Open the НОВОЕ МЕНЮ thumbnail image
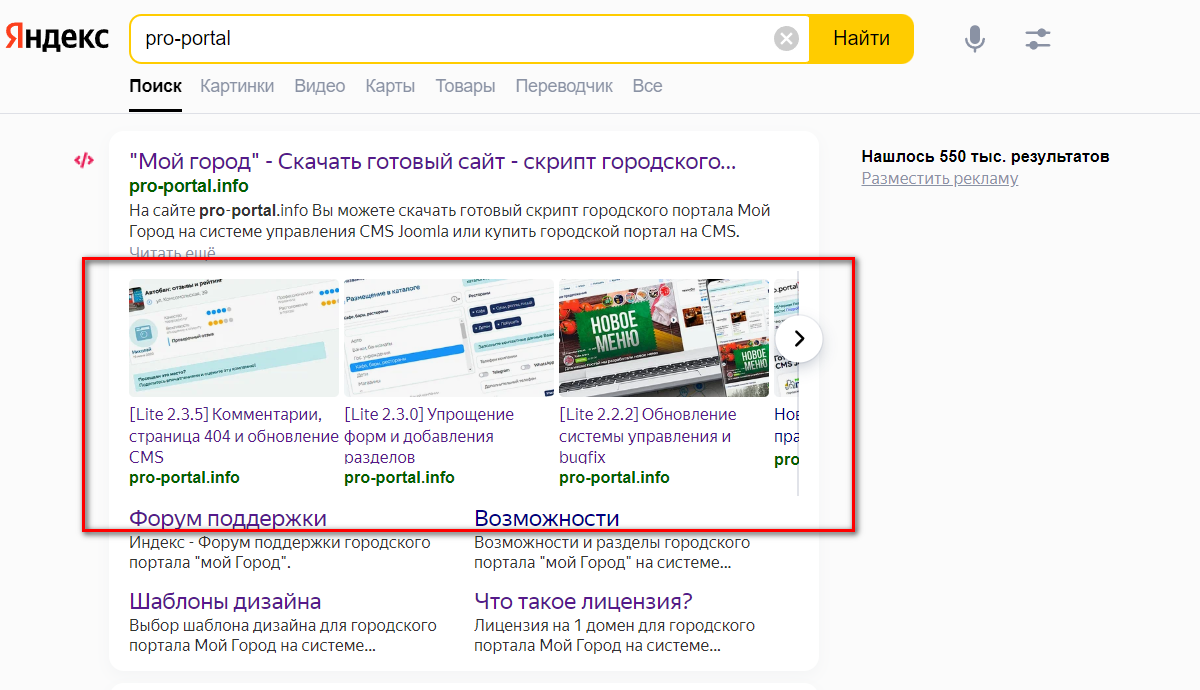 click(663, 338)
